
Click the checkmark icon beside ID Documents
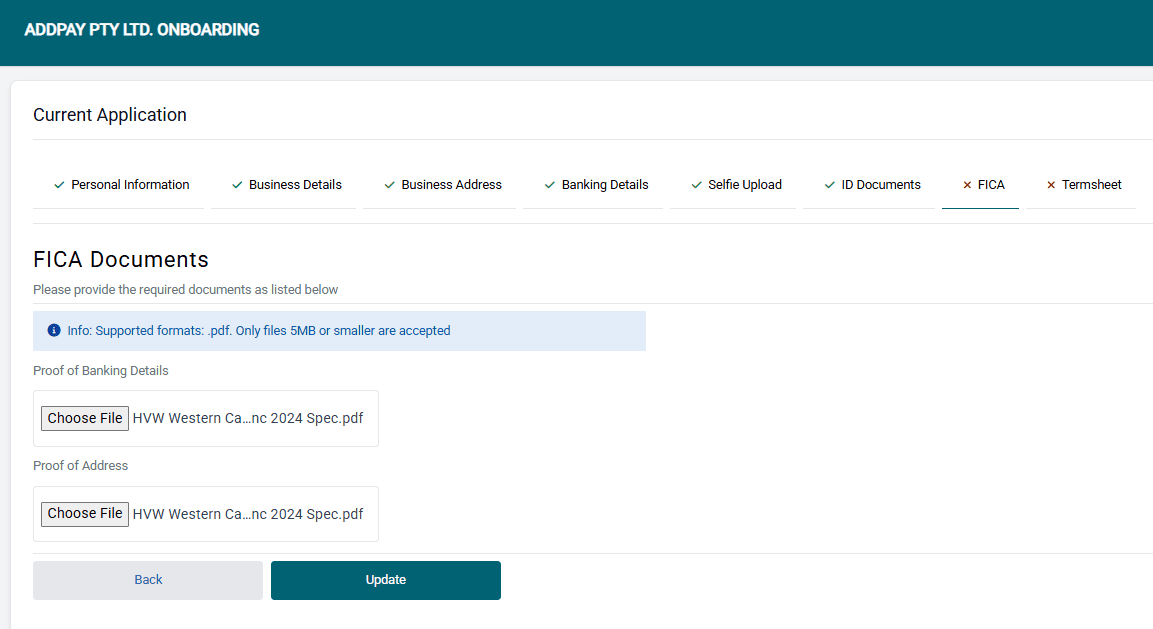[x=830, y=185]
